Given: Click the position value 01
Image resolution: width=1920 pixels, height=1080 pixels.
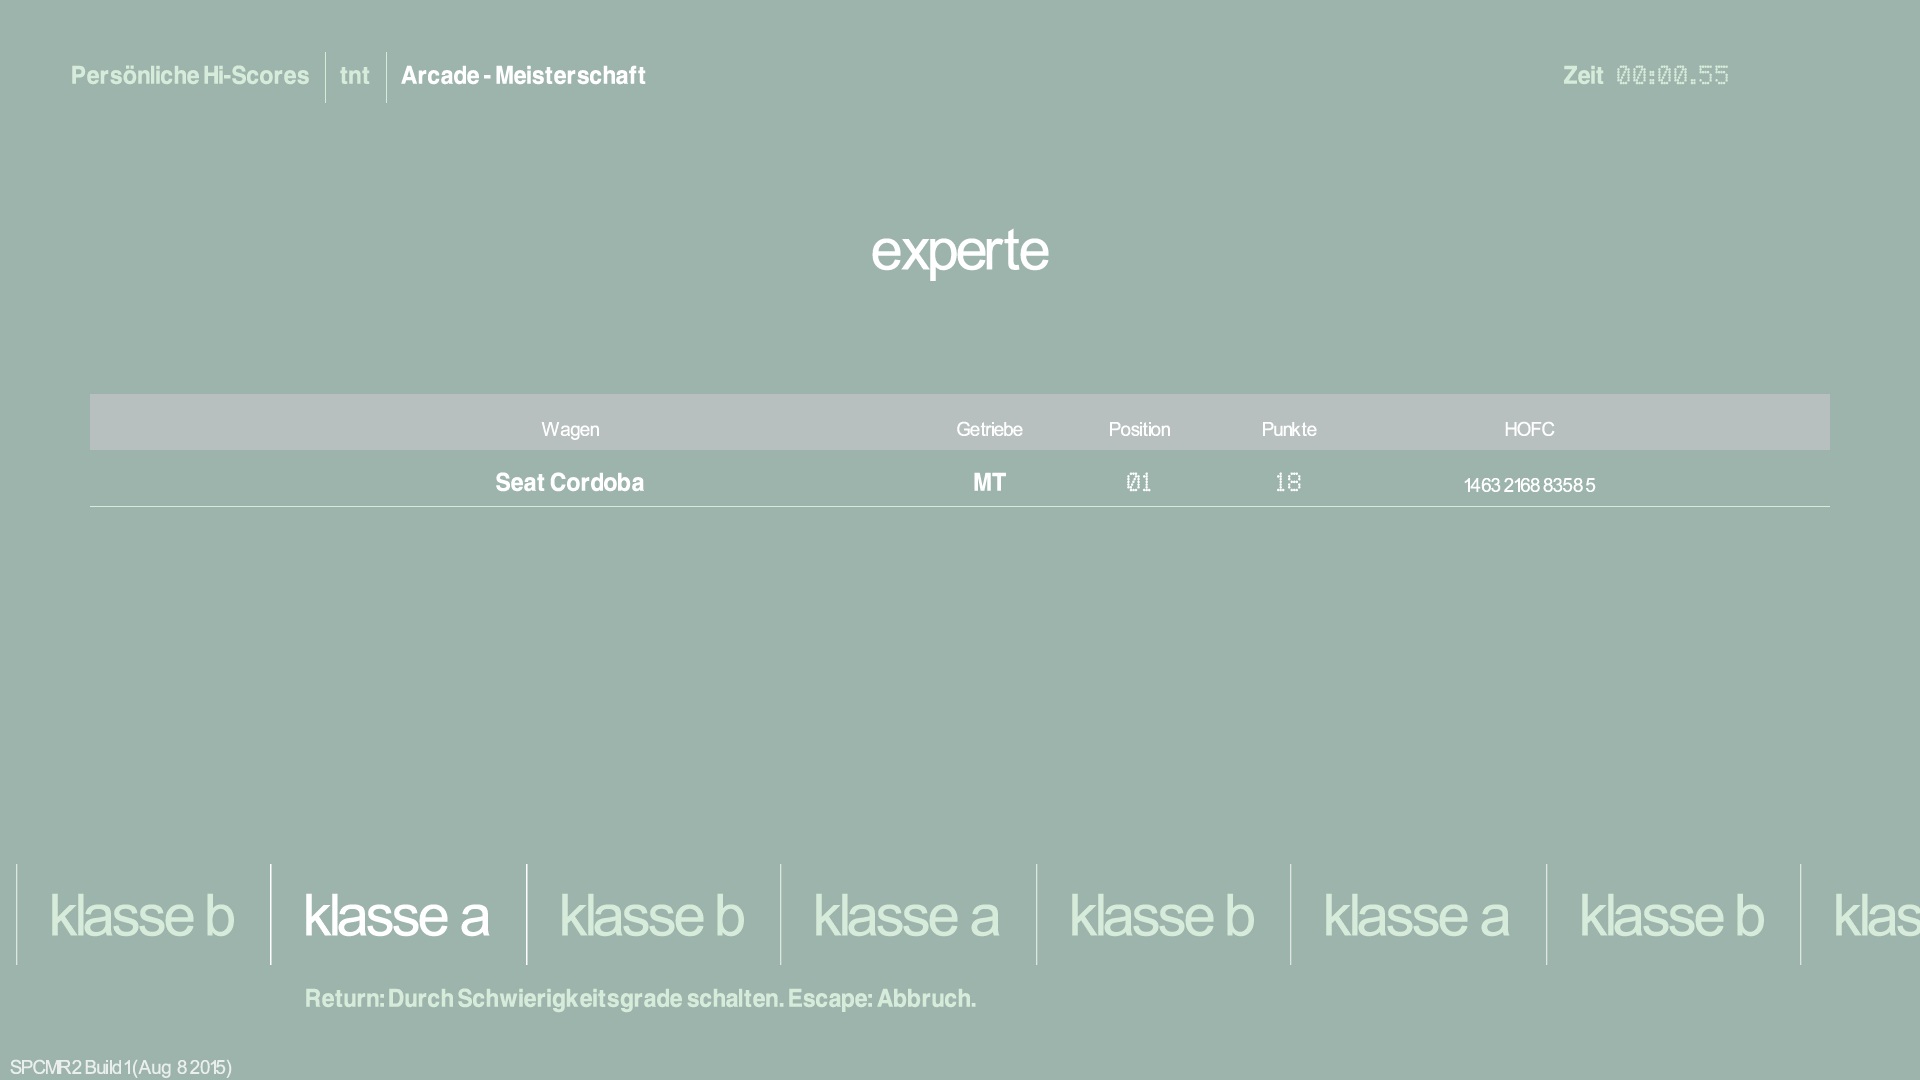Looking at the screenshot, I should 1139,483.
